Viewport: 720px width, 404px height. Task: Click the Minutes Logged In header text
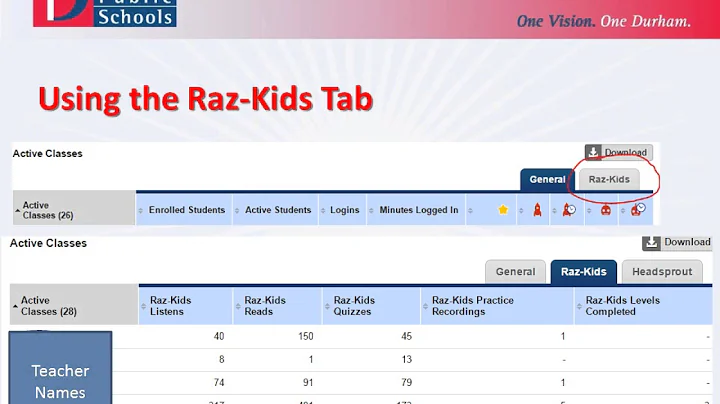[419, 210]
